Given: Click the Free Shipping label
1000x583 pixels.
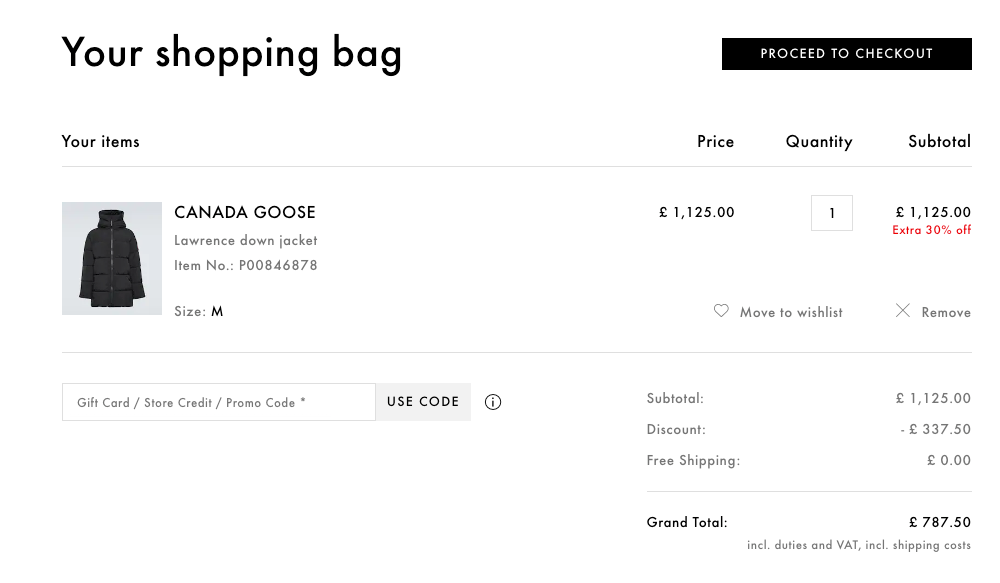Looking at the screenshot, I should point(694,461).
